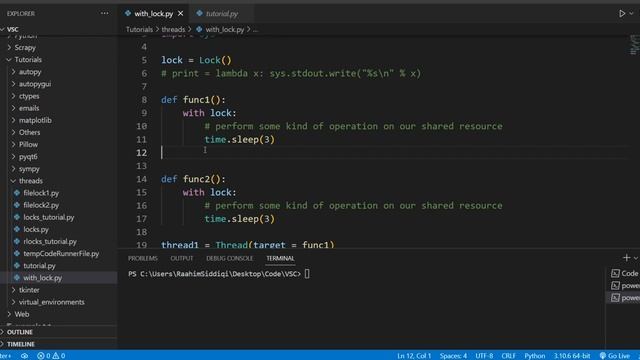The width and height of the screenshot is (640, 360).
Task: Open rlocks_tutorial.py in the explorer
Action: click(50, 241)
